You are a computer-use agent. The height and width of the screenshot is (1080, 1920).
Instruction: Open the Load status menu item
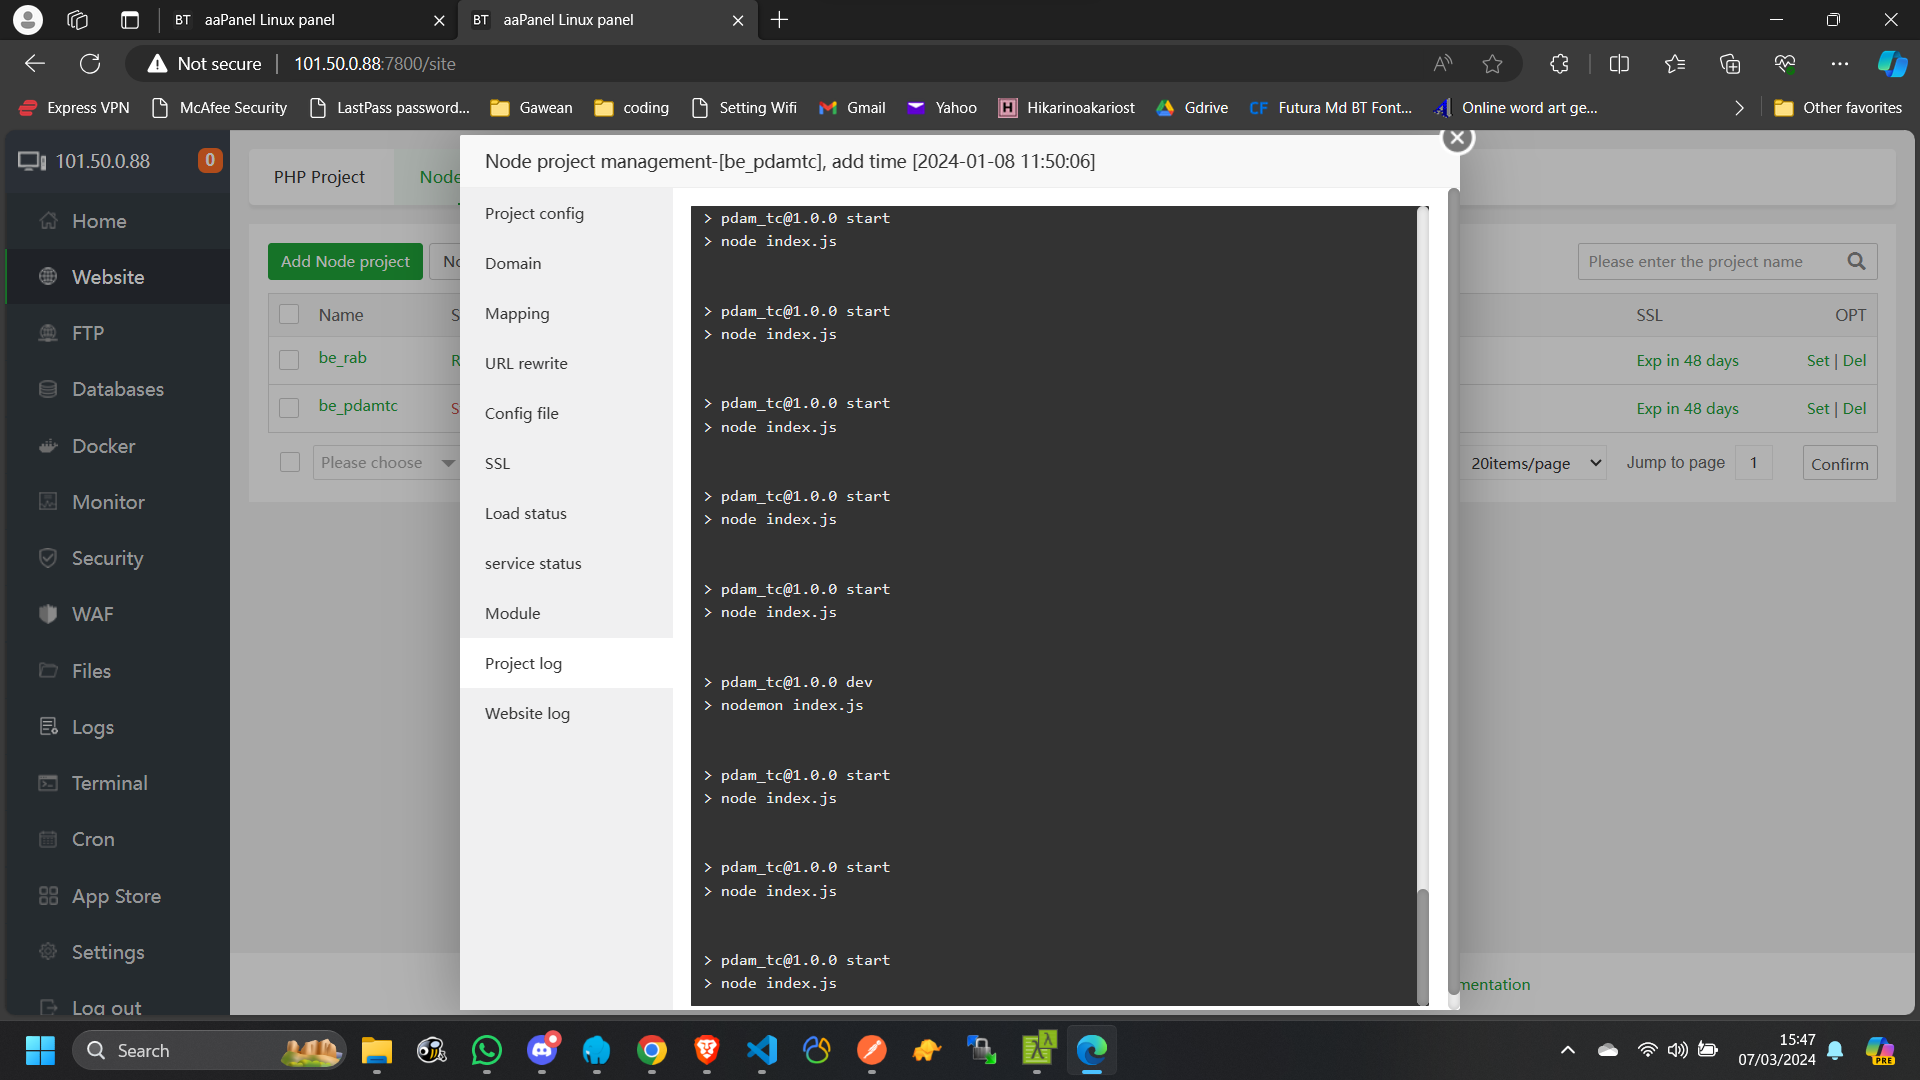(x=525, y=513)
